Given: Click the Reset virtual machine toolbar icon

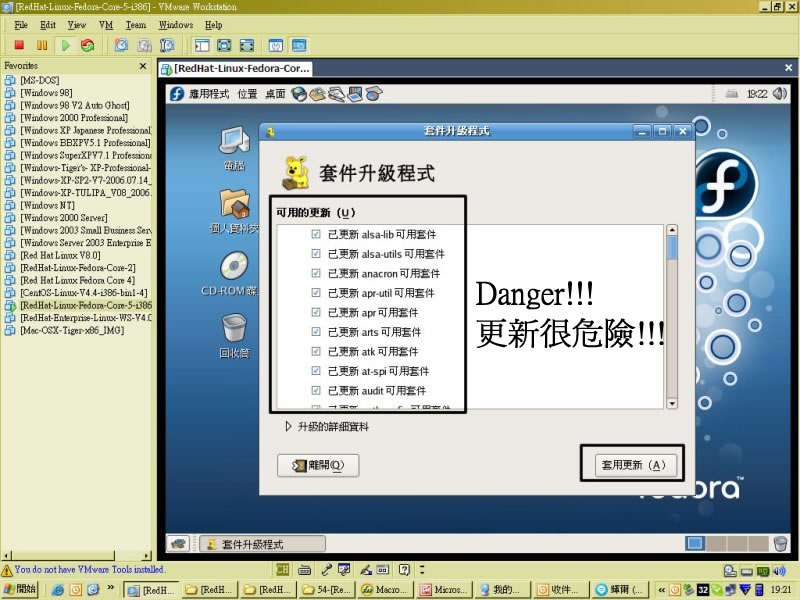Looking at the screenshot, I should [88, 45].
